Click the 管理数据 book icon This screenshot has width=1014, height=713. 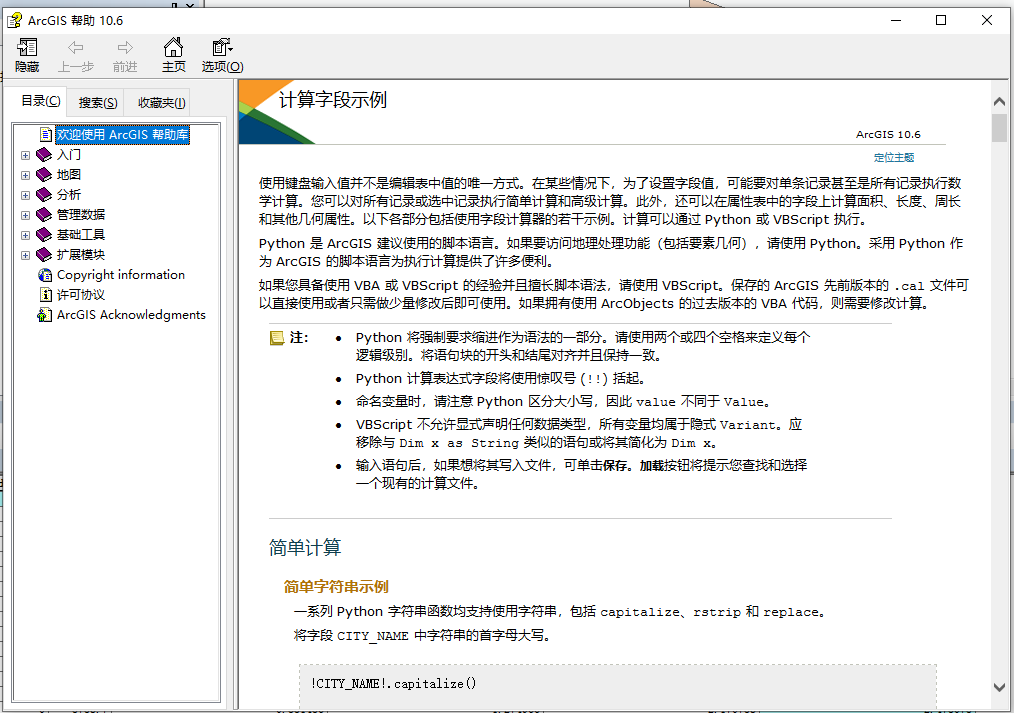(x=44, y=215)
